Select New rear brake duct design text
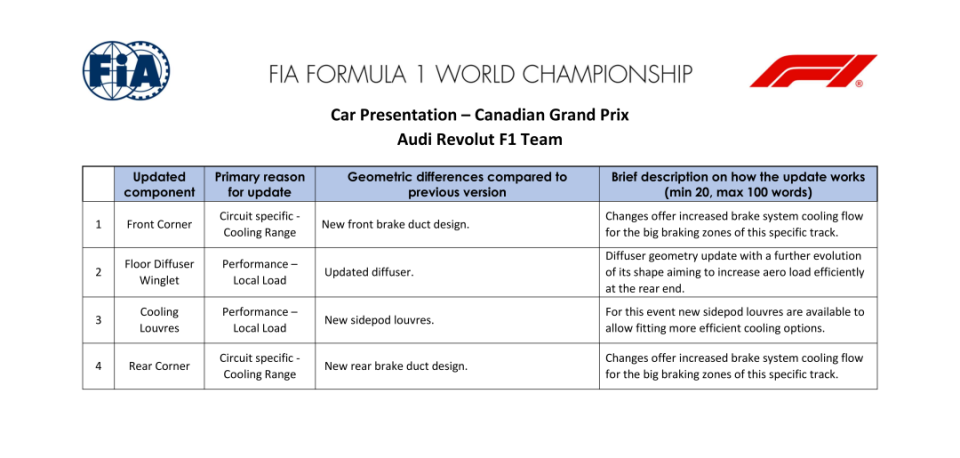 coord(396,366)
